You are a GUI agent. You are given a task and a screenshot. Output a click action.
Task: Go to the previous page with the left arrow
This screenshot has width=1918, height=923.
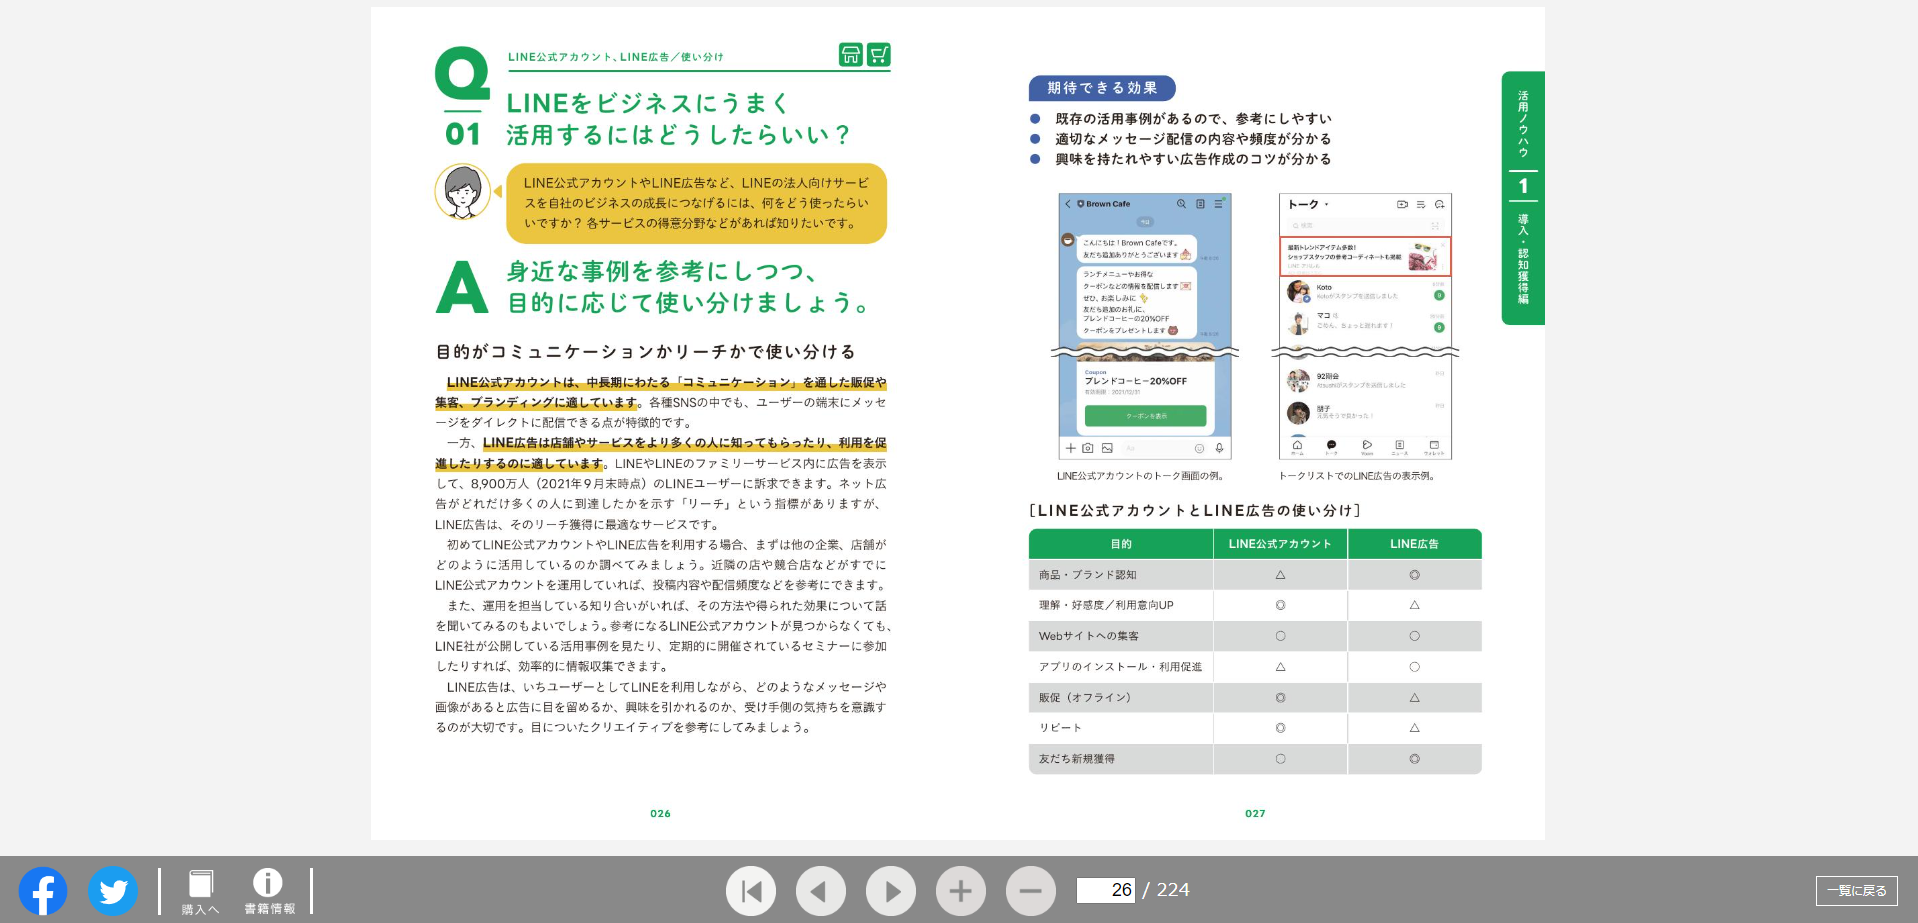click(x=821, y=890)
